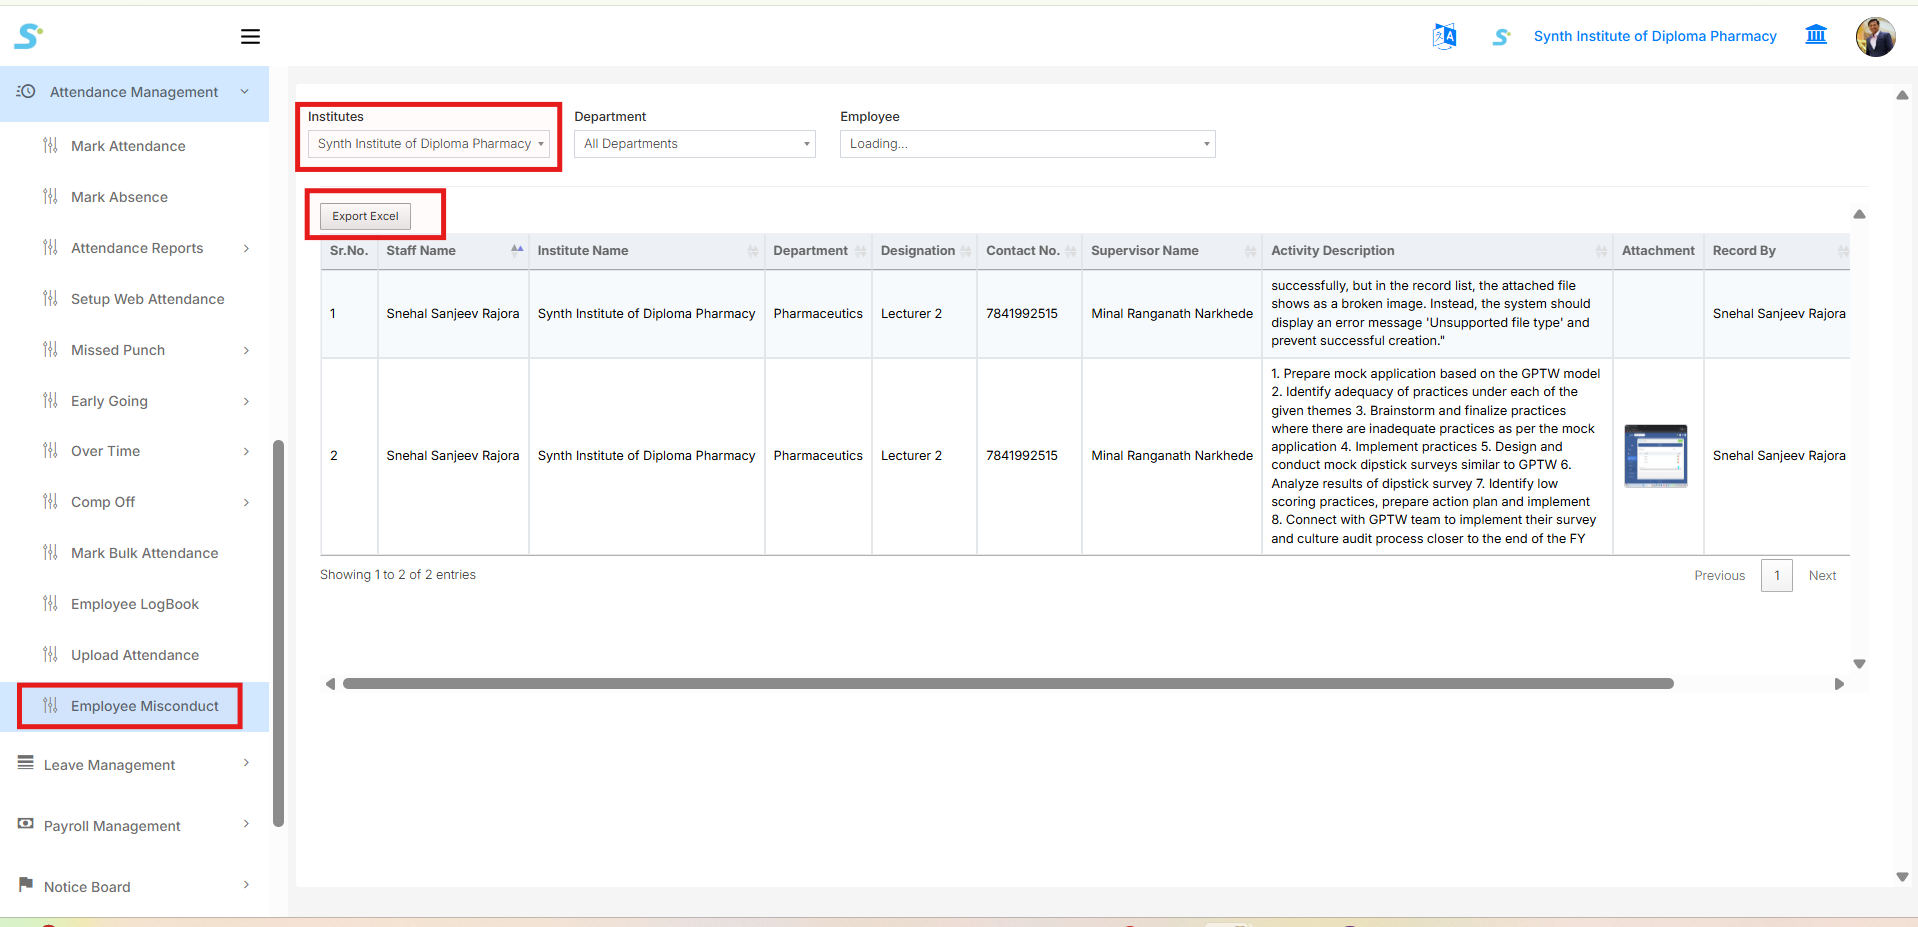Toggle the hamburger sidebar menu

[250, 37]
